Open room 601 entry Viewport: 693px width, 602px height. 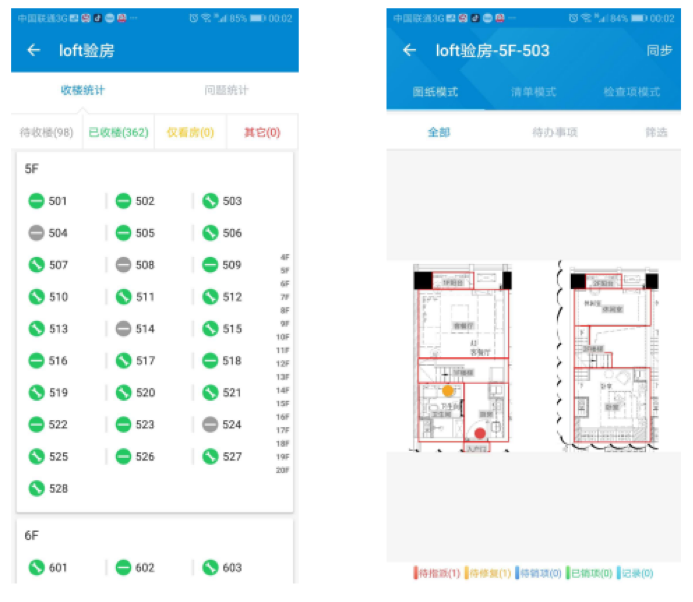(48, 568)
